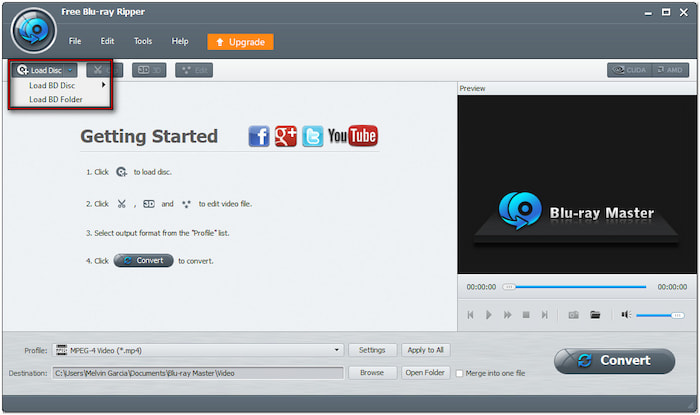Click the Destination path text field
Viewport: 700px width, 415px height.
[x=197, y=373]
